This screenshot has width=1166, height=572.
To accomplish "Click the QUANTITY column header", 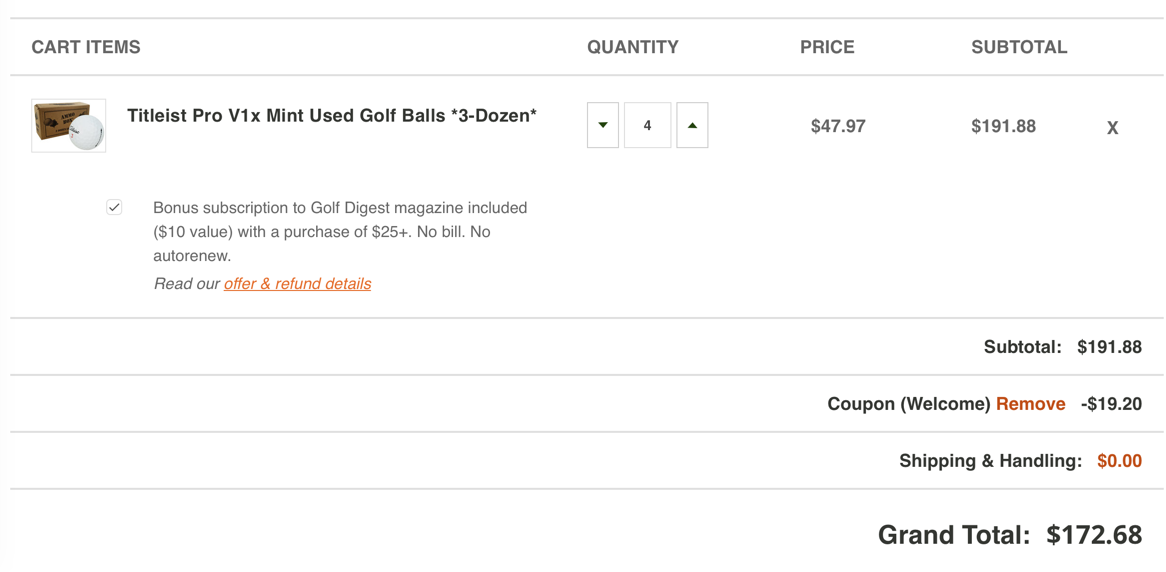I will point(633,47).
